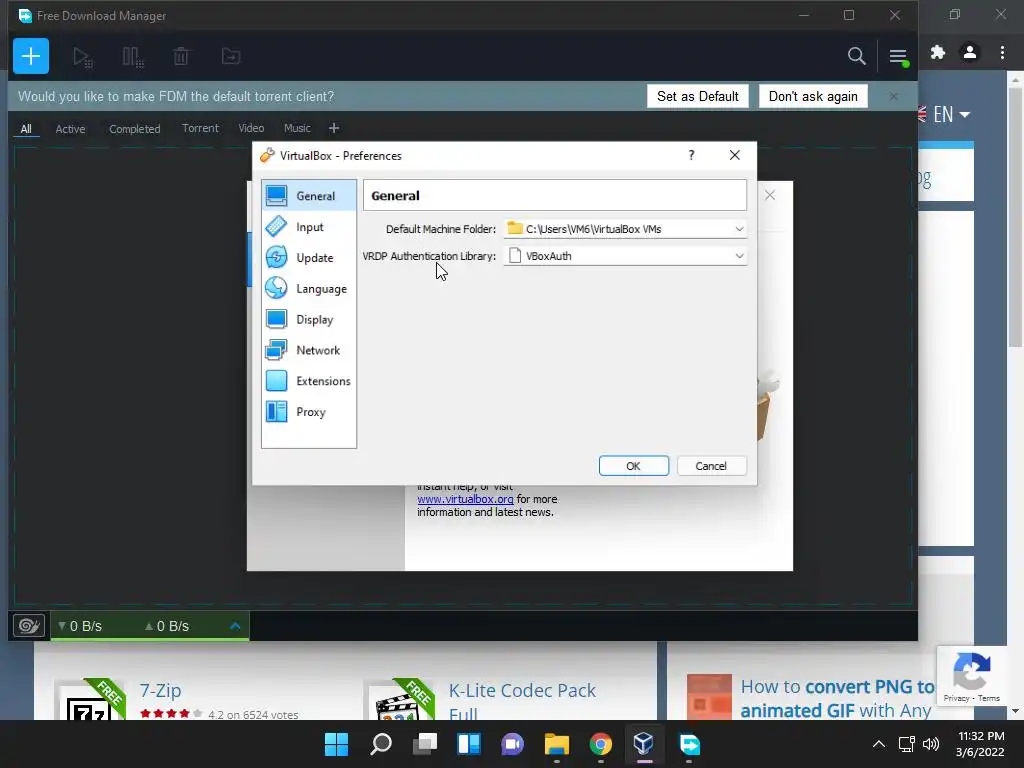Click Don't ask again button
This screenshot has height=768, width=1024.
click(813, 96)
